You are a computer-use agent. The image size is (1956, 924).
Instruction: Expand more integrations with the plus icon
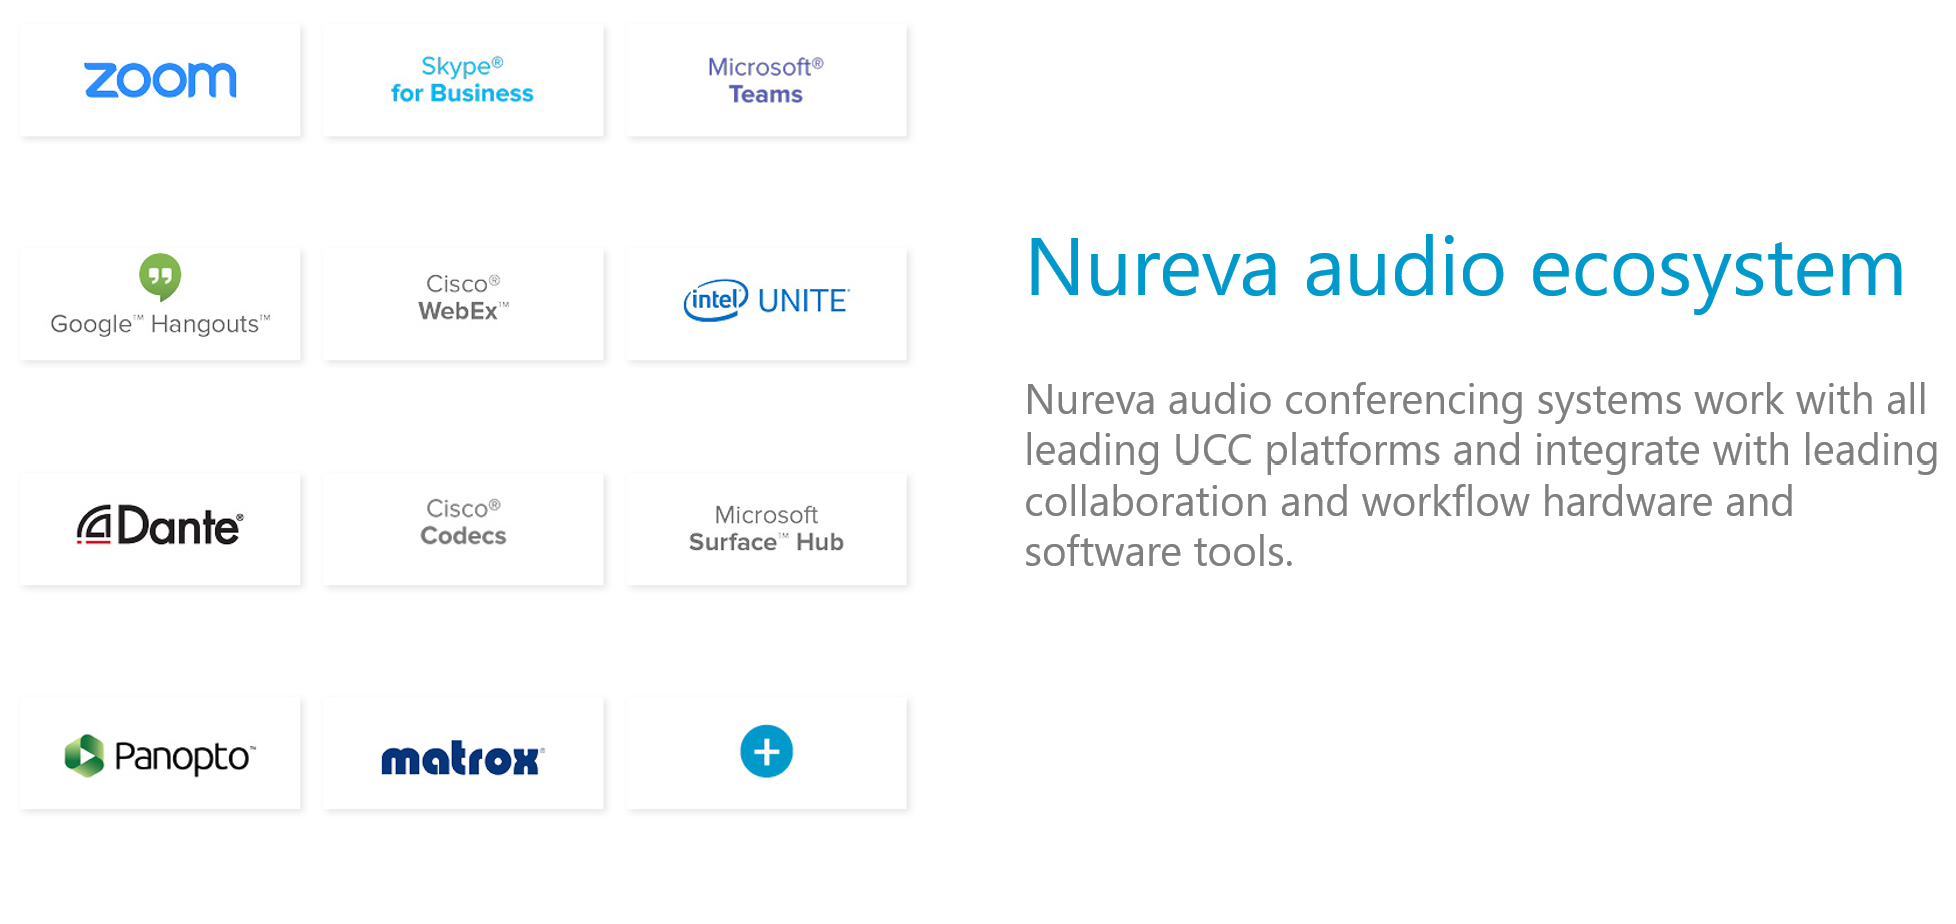[766, 752]
